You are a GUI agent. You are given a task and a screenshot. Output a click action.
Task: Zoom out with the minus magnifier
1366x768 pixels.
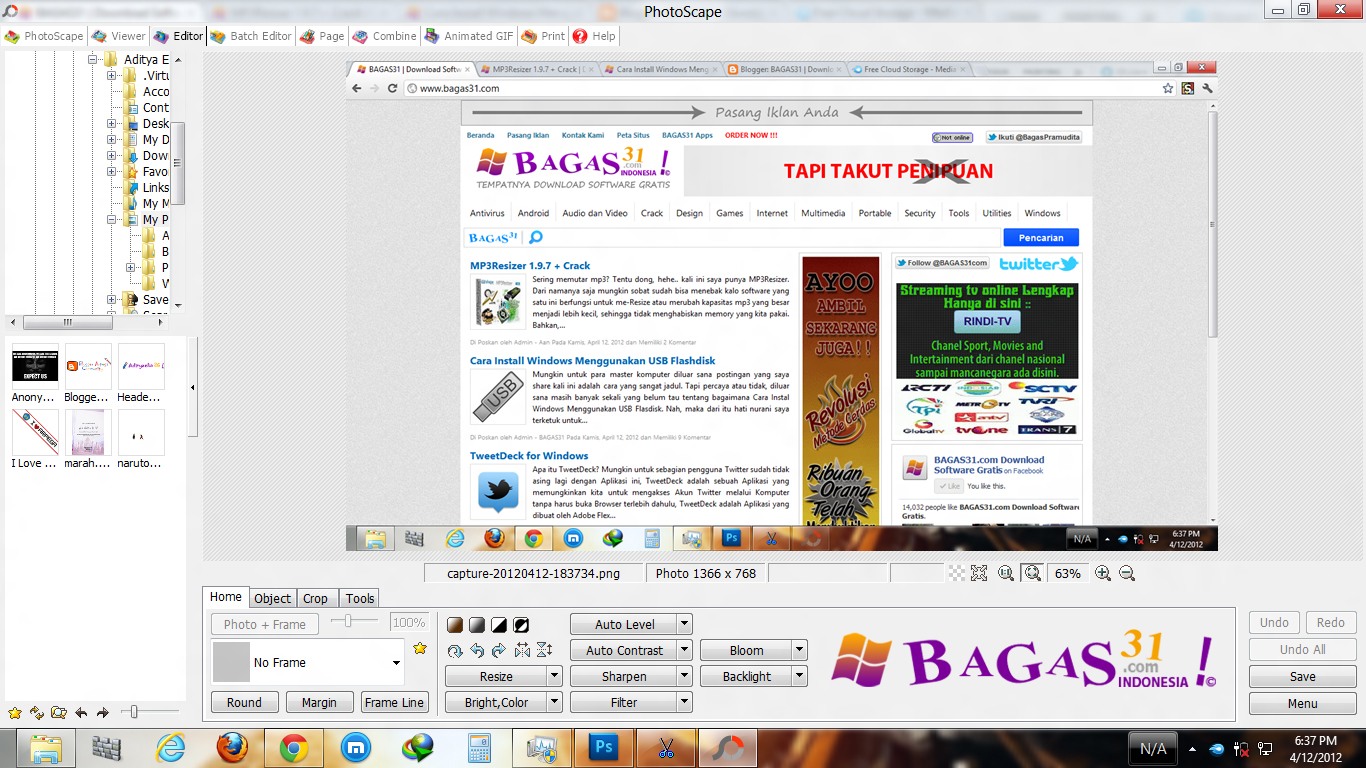(1127, 573)
